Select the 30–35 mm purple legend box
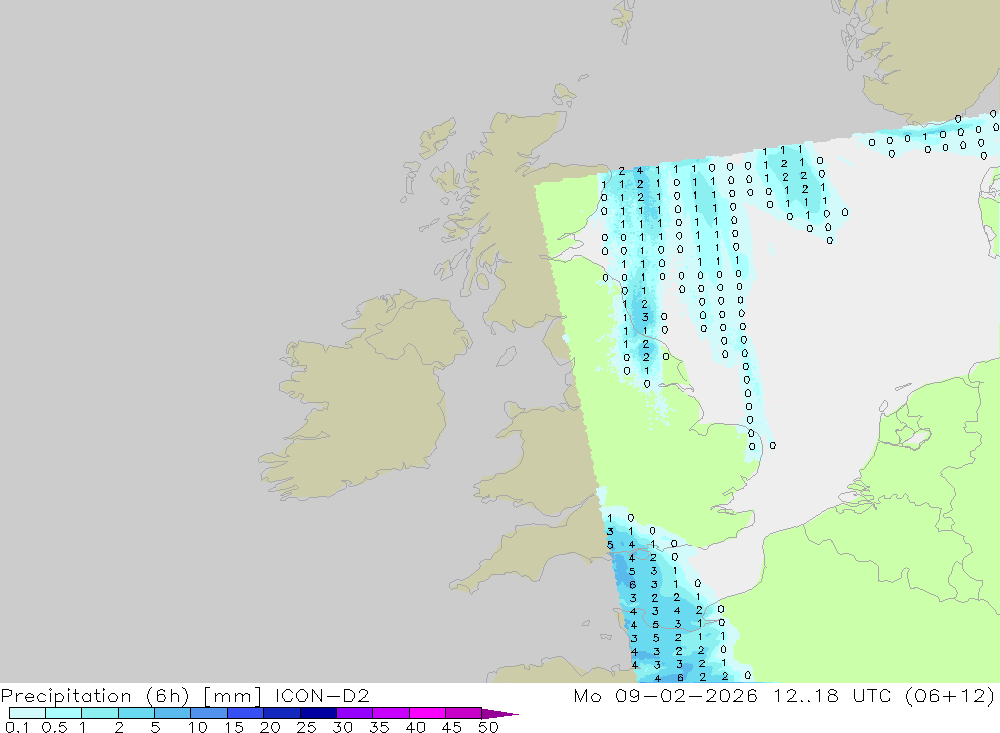This screenshot has height=733, width=1000. click(355, 713)
